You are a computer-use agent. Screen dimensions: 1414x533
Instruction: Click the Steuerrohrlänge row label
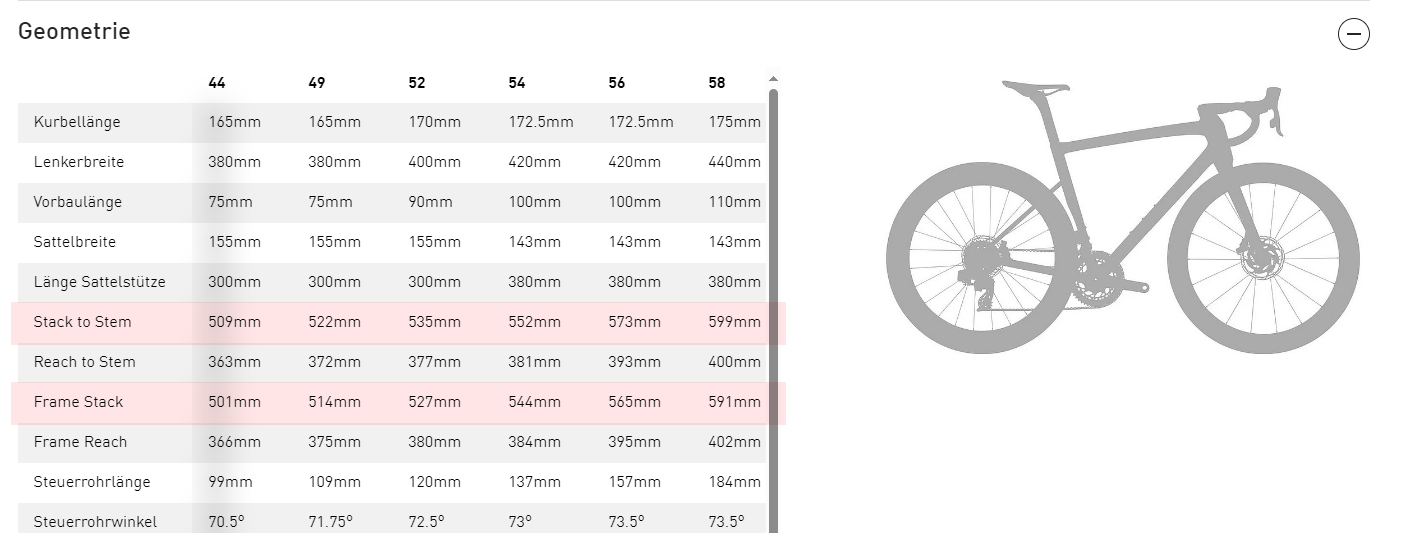(92, 482)
